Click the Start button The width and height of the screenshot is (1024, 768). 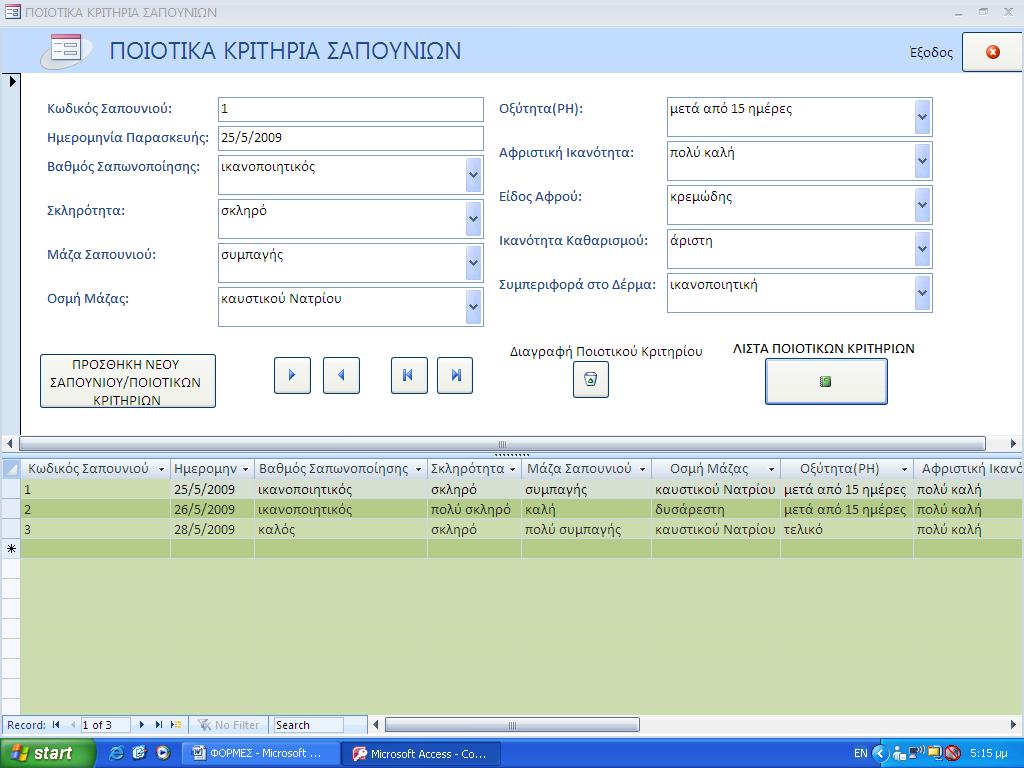coord(48,754)
